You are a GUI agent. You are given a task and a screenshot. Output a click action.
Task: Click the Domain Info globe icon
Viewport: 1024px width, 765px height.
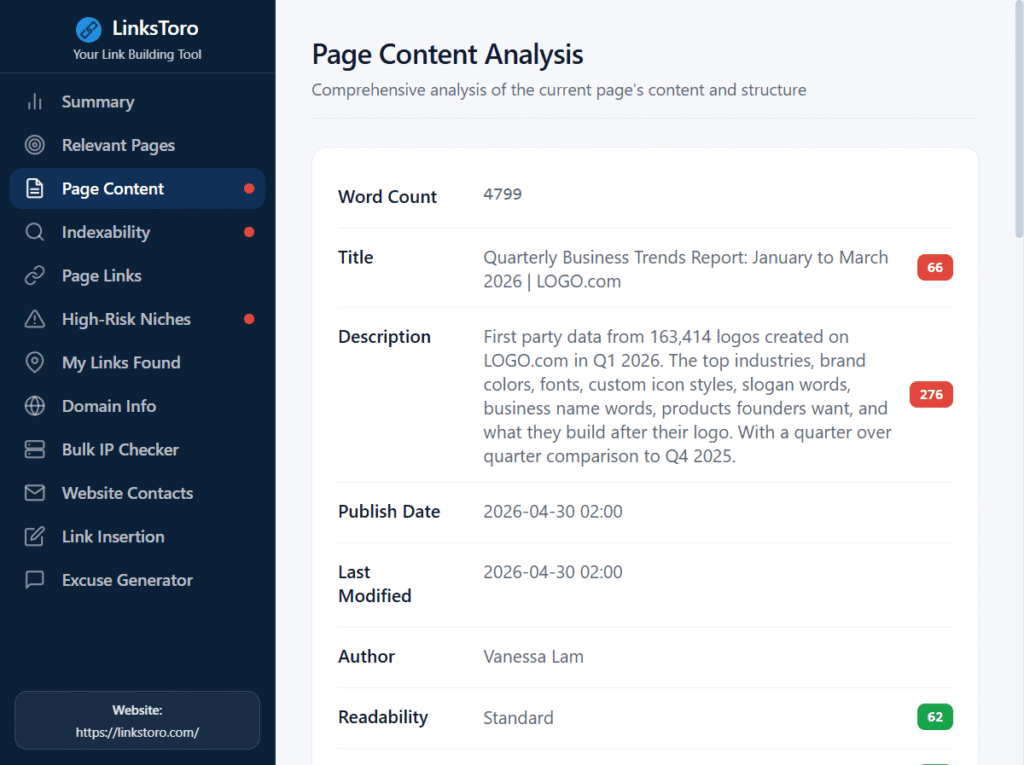coord(35,406)
